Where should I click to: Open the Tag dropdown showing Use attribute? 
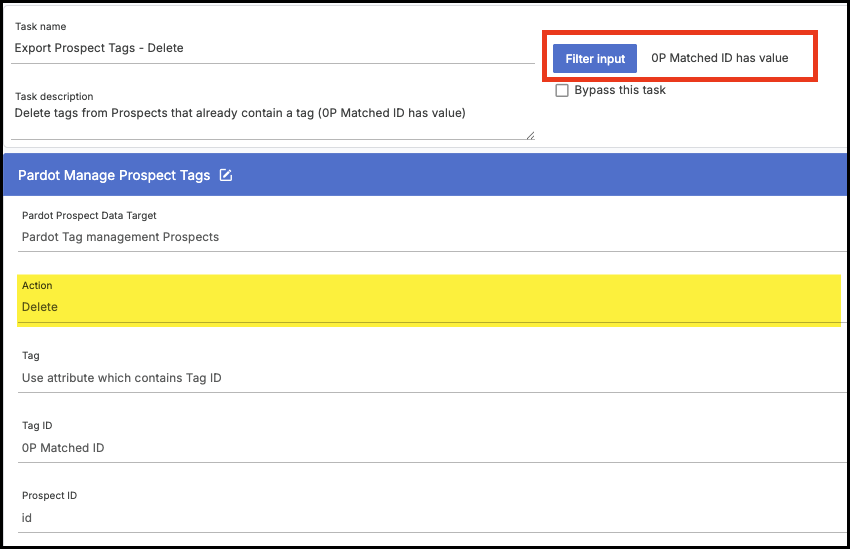(x=429, y=377)
